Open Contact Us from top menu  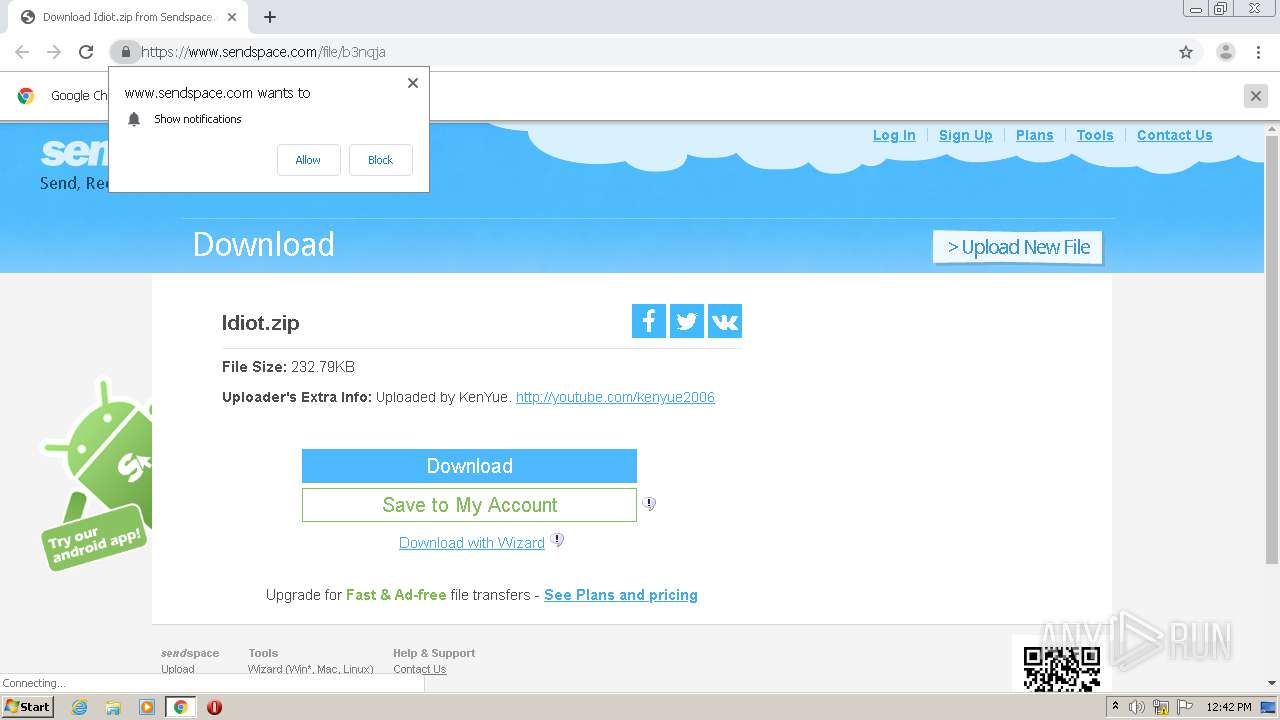point(1175,135)
